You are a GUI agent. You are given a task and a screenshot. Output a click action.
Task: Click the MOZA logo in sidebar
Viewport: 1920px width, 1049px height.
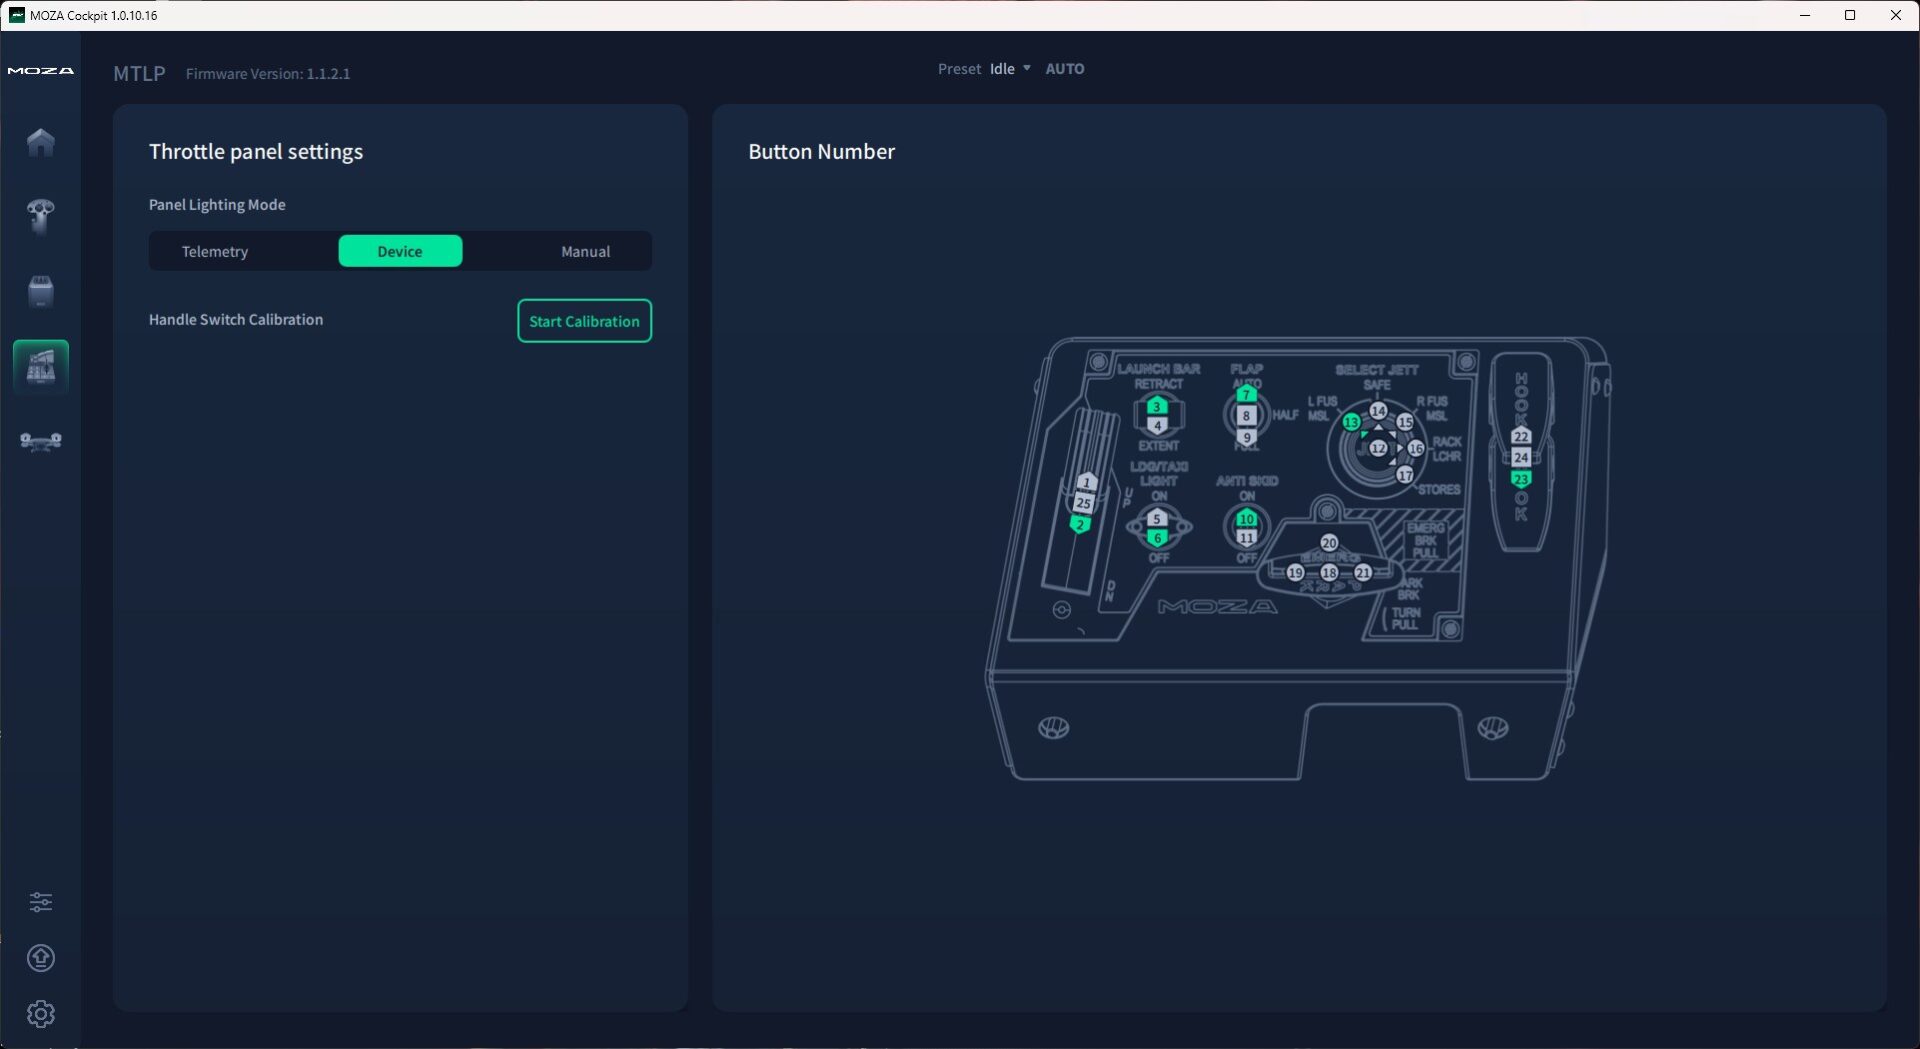tap(41, 71)
